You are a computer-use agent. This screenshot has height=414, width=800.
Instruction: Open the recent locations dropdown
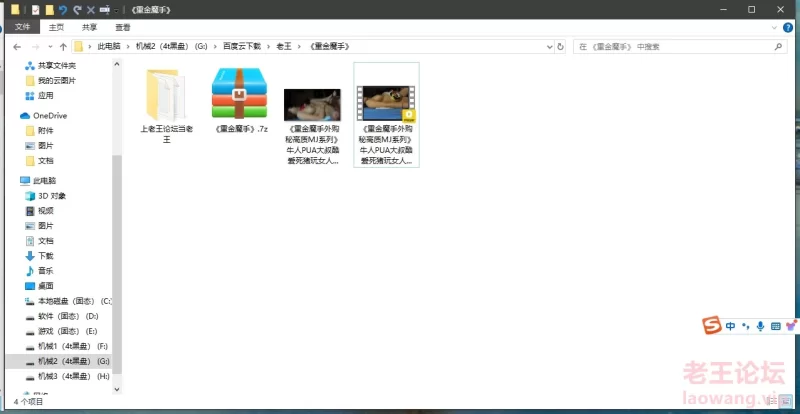(50, 46)
